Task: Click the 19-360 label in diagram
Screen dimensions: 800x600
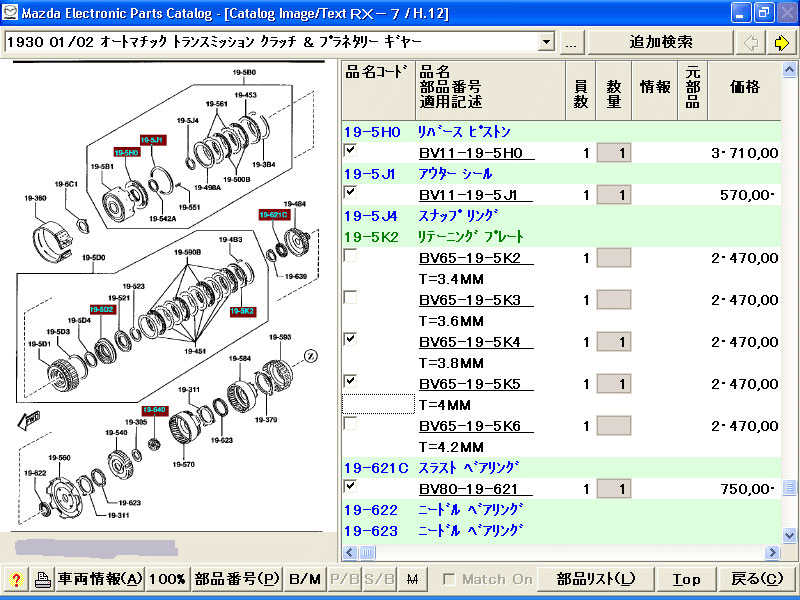Action: click(x=35, y=198)
